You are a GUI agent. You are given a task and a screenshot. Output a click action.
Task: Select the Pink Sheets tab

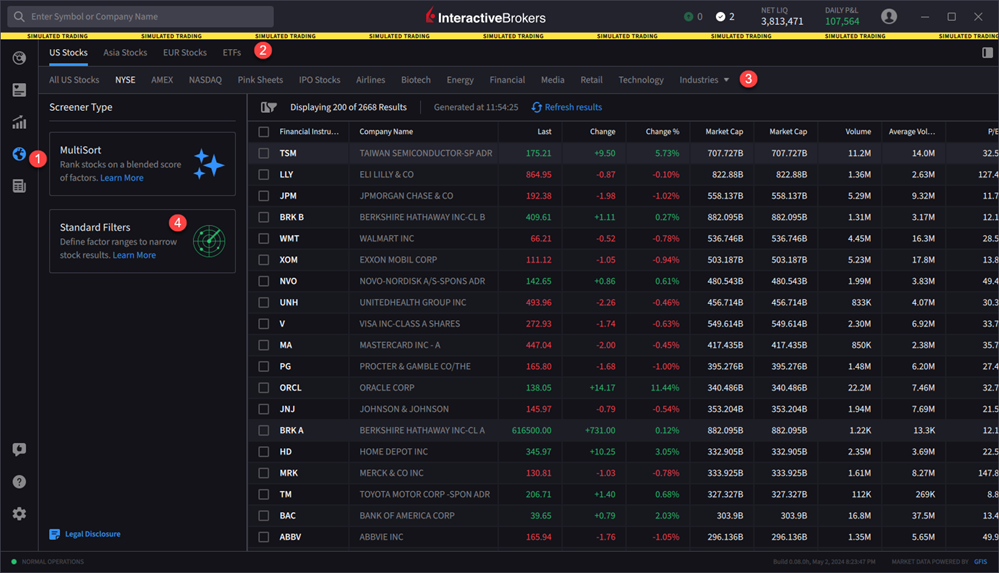(260, 80)
